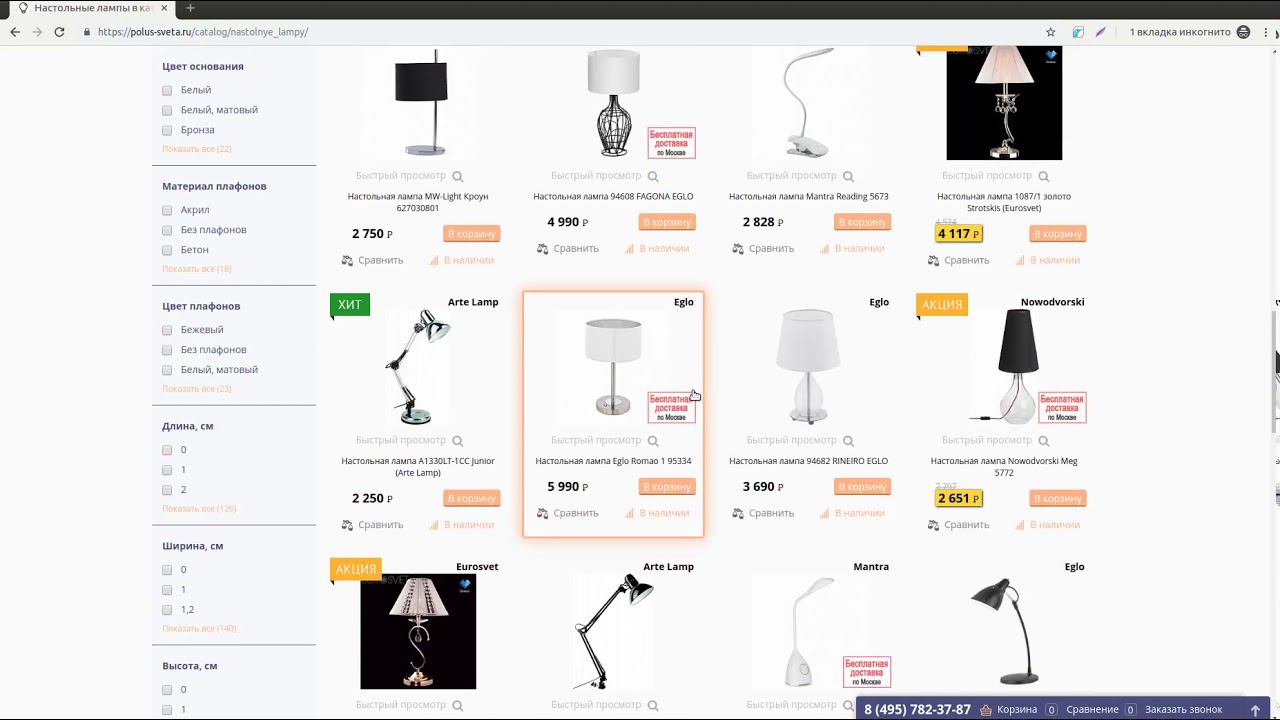The height and width of the screenshot is (720, 1280).
Task: Check the Бежевый shade color filter
Action: pos(167,330)
